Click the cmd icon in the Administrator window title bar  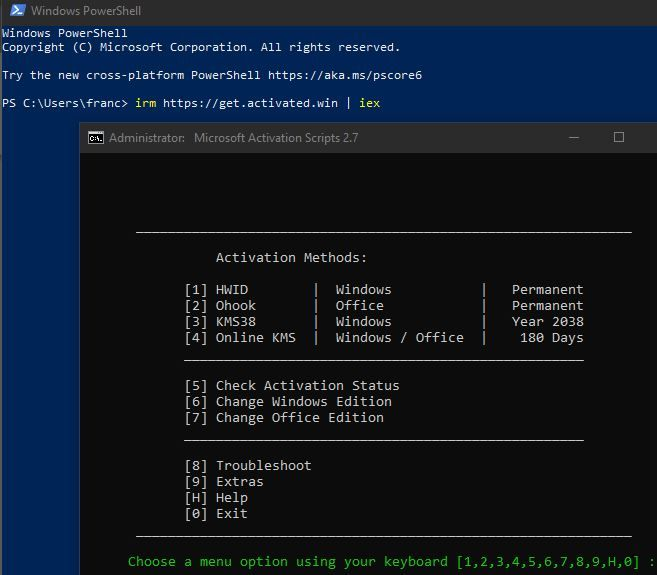[x=96, y=138]
